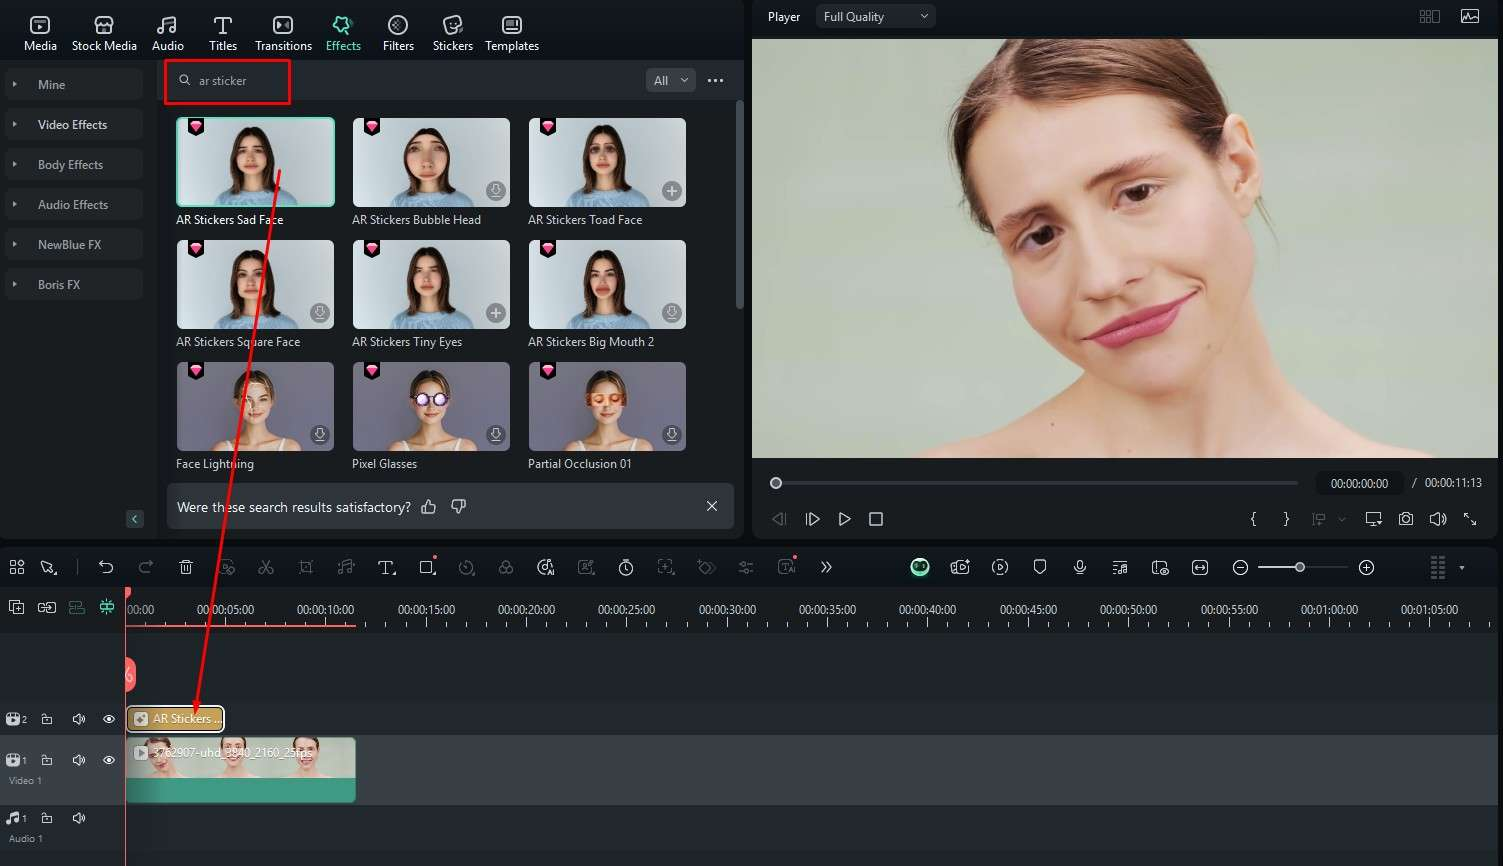The width and height of the screenshot is (1503, 866).
Task: Select the Split scissors tool
Action: (x=266, y=567)
